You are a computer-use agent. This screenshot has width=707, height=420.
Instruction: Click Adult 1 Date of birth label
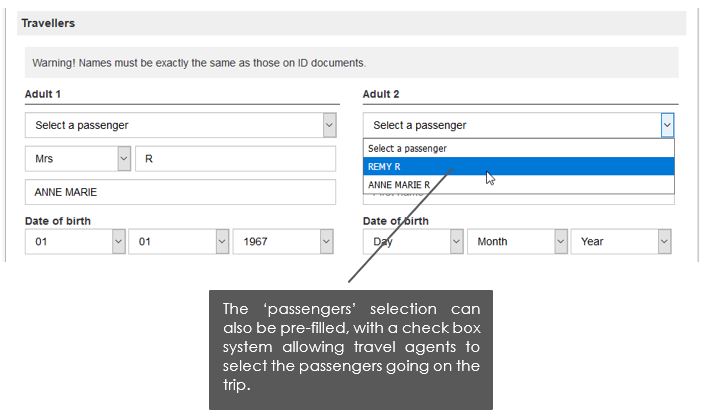[x=60, y=221]
